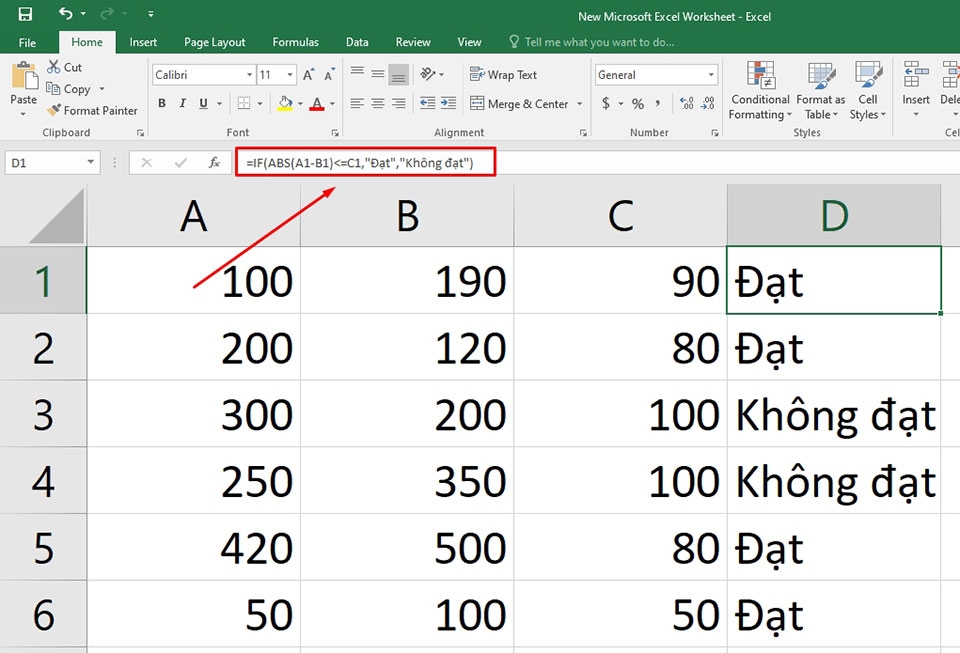The height and width of the screenshot is (653, 960).
Task: Apply Italic formatting
Action: click(x=181, y=103)
